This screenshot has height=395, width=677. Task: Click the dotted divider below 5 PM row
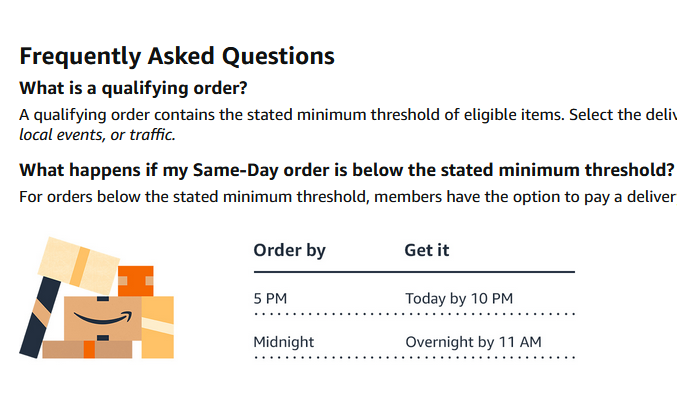click(414, 314)
